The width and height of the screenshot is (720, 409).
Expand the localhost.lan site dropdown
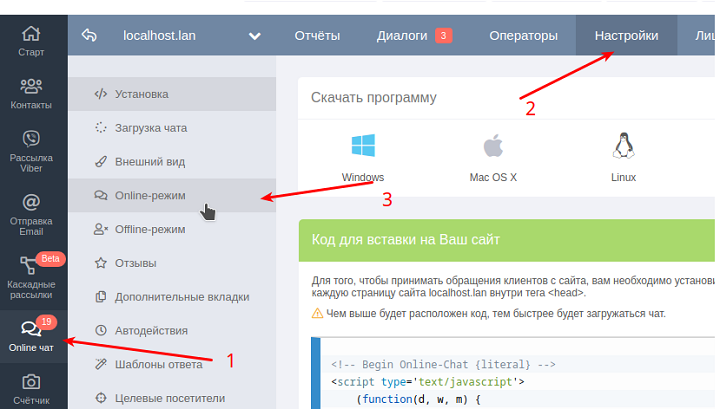point(255,36)
